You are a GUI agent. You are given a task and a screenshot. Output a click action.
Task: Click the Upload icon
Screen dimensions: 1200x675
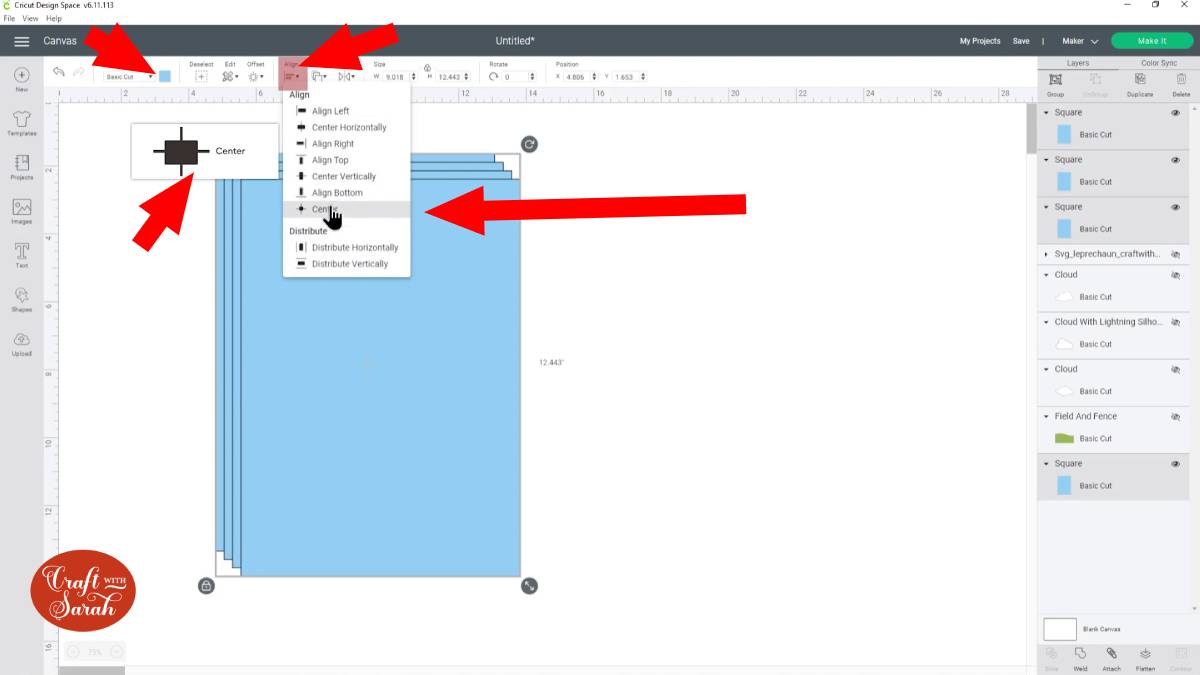pos(21,343)
